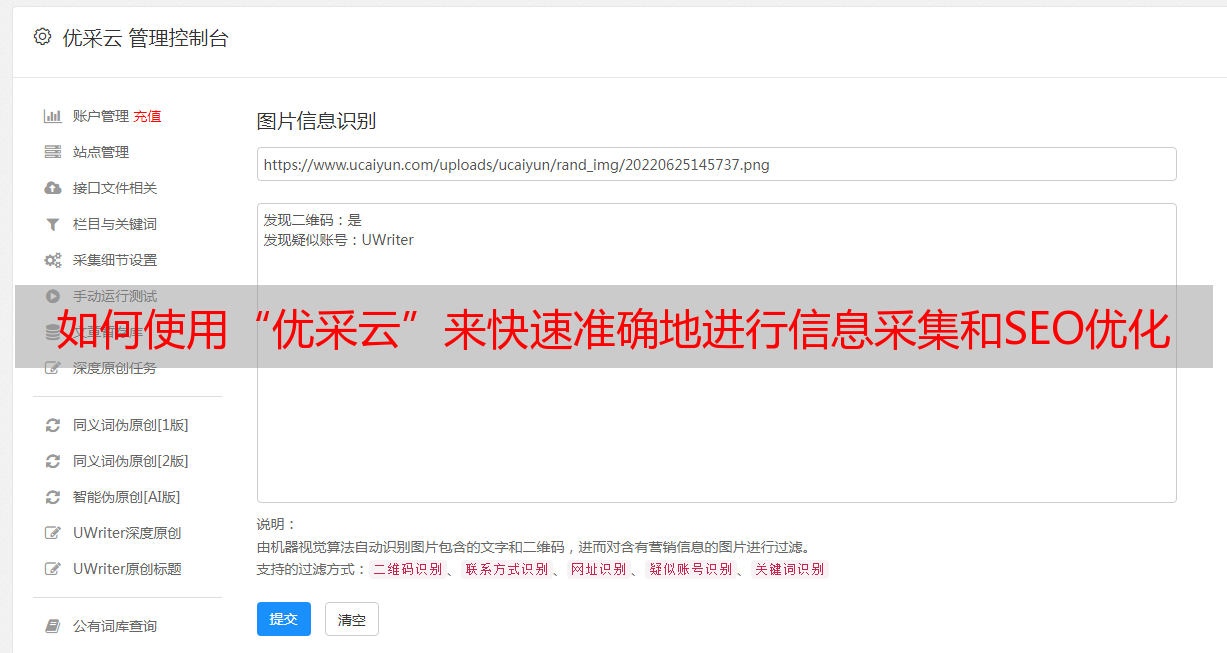Open UWriter深度原创 in the sidebar
Image resolution: width=1227 pixels, height=653 pixels.
pos(127,533)
